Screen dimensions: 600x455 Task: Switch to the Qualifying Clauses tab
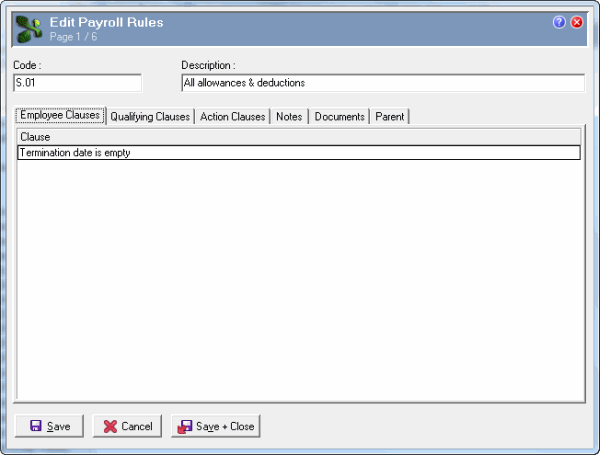click(x=150, y=117)
